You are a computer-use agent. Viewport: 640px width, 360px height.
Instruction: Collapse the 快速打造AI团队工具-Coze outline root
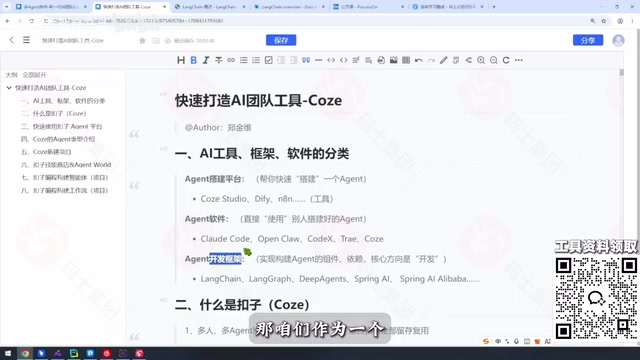click(9, 88)
